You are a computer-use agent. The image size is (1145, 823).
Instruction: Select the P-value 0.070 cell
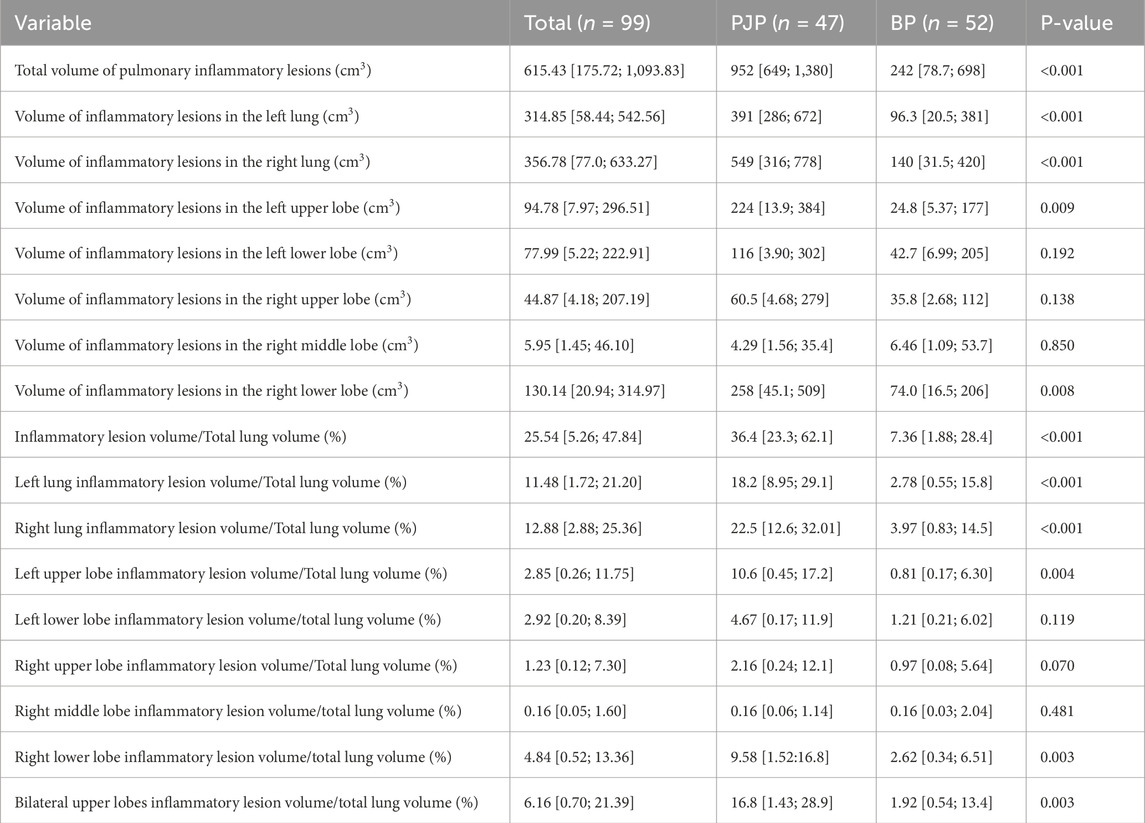[1058, 665]
